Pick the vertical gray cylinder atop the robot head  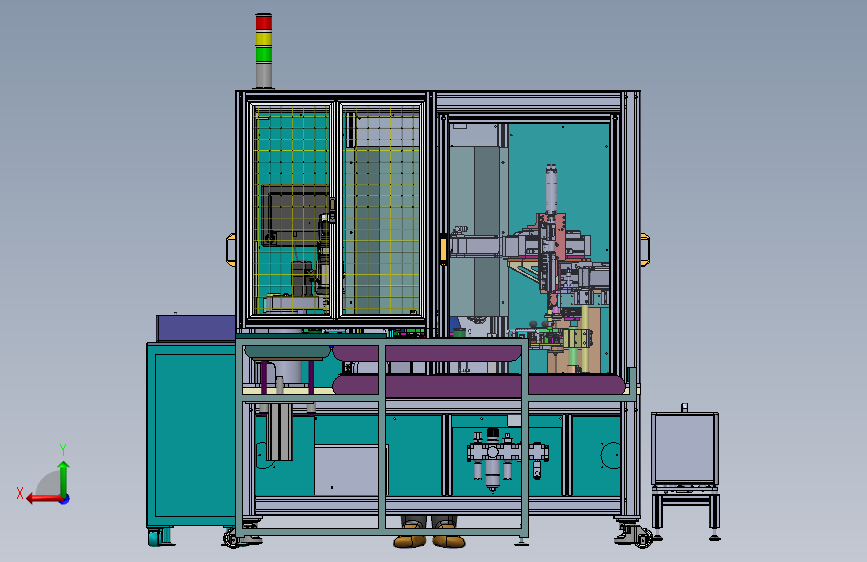coord(551,189)
